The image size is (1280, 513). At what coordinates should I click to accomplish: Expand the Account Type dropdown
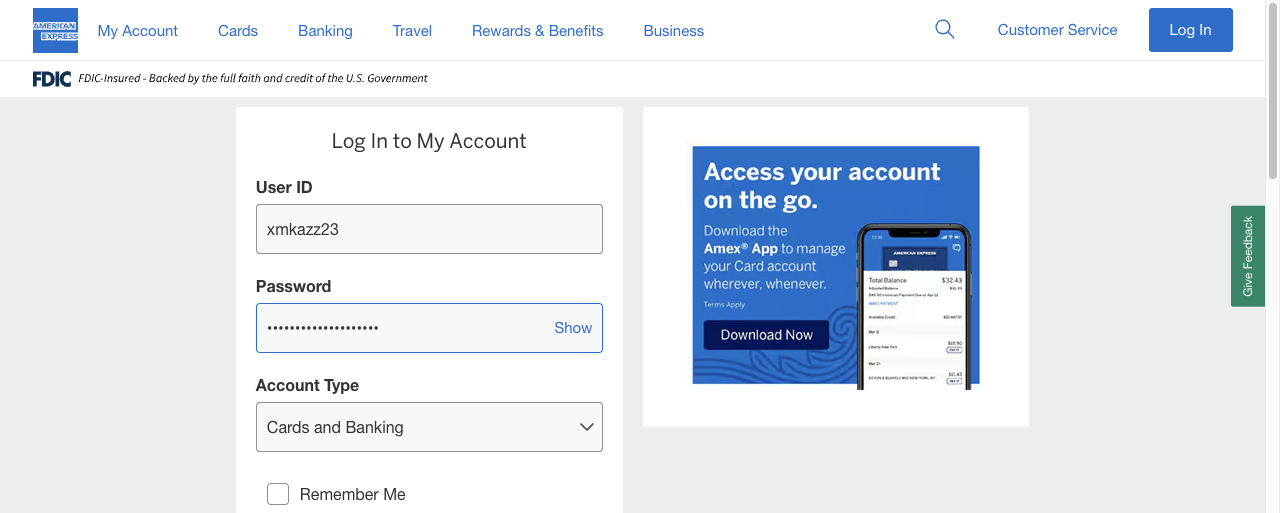click(429, 427)
